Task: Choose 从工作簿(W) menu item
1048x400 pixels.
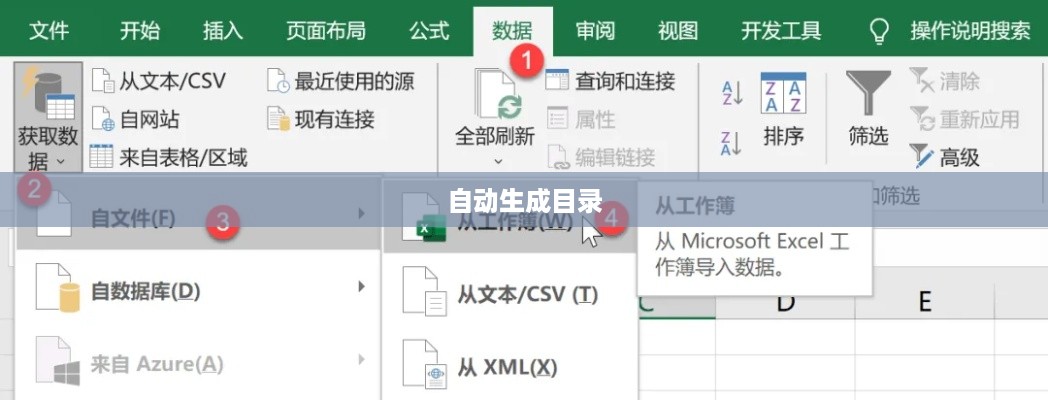Action: tap(510, 215)
